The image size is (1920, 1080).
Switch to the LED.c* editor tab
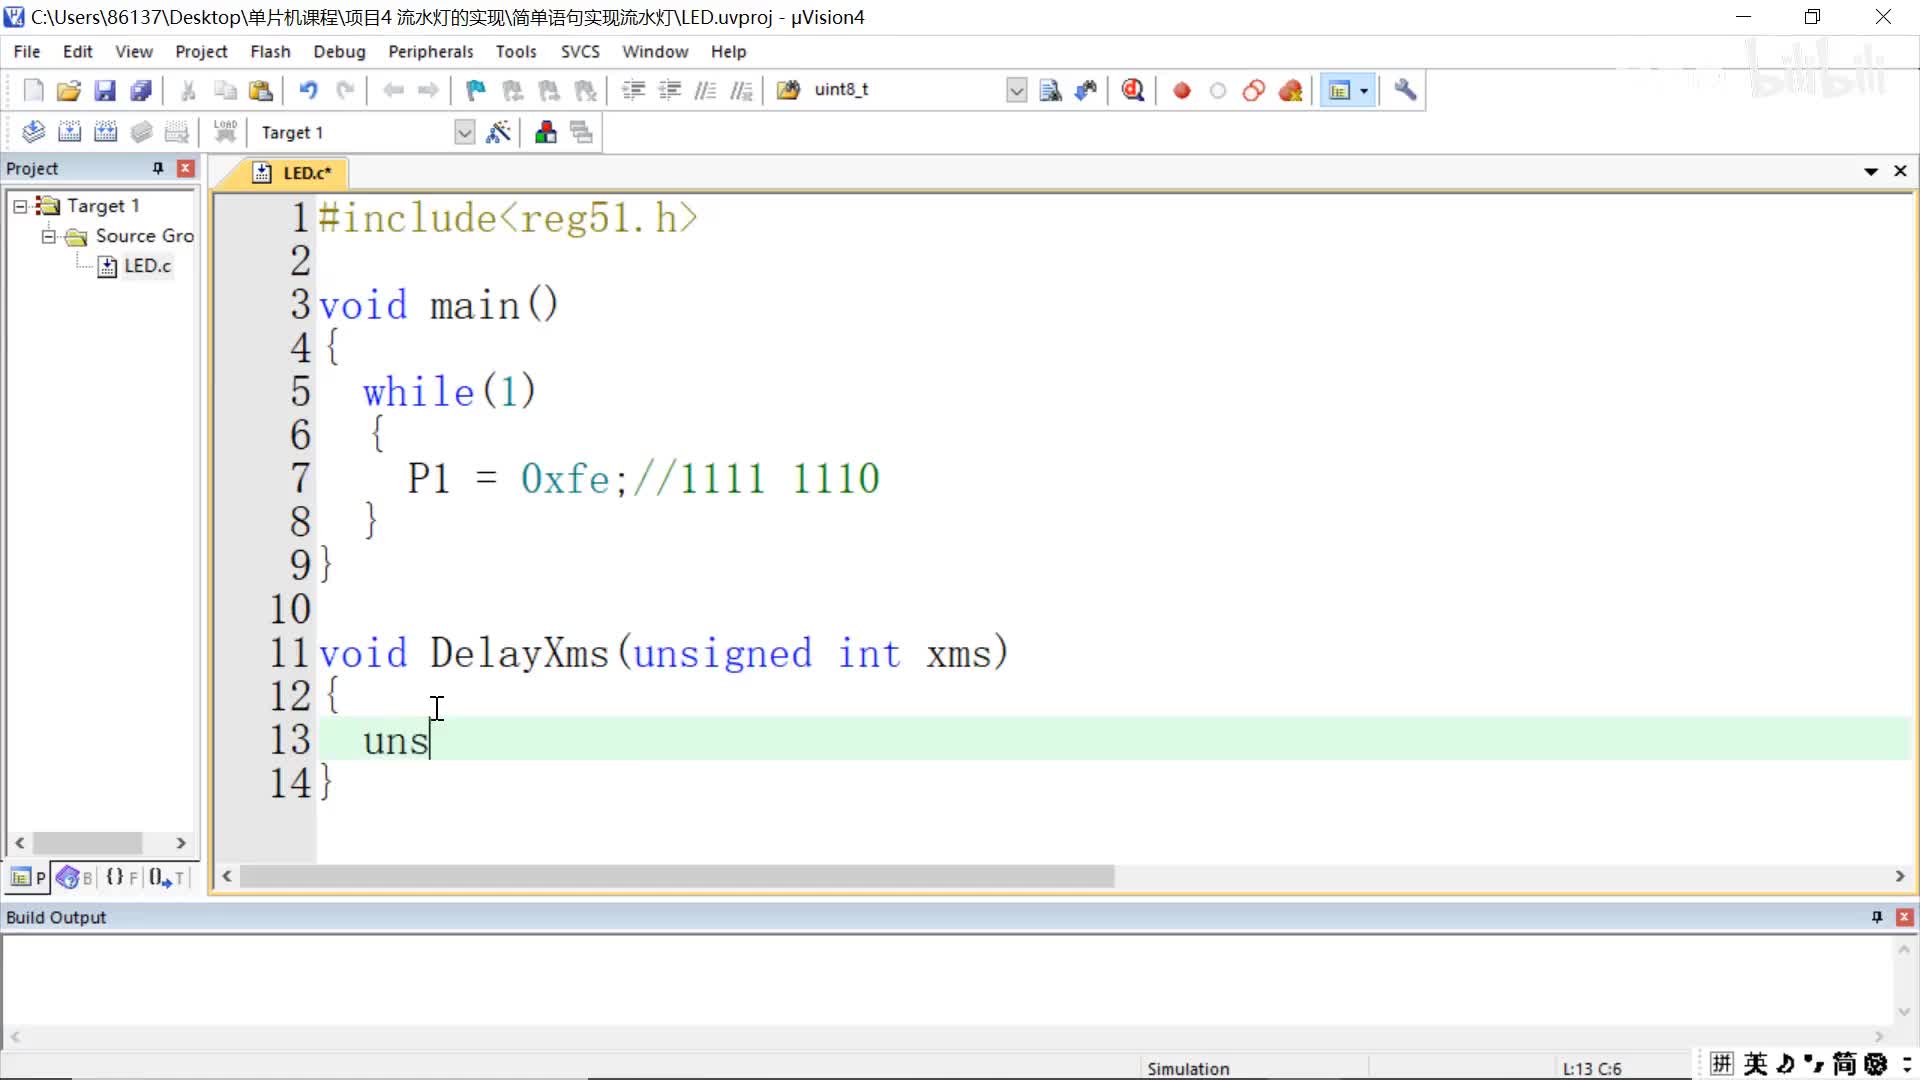pyautogui.click(x=292, y=173)
